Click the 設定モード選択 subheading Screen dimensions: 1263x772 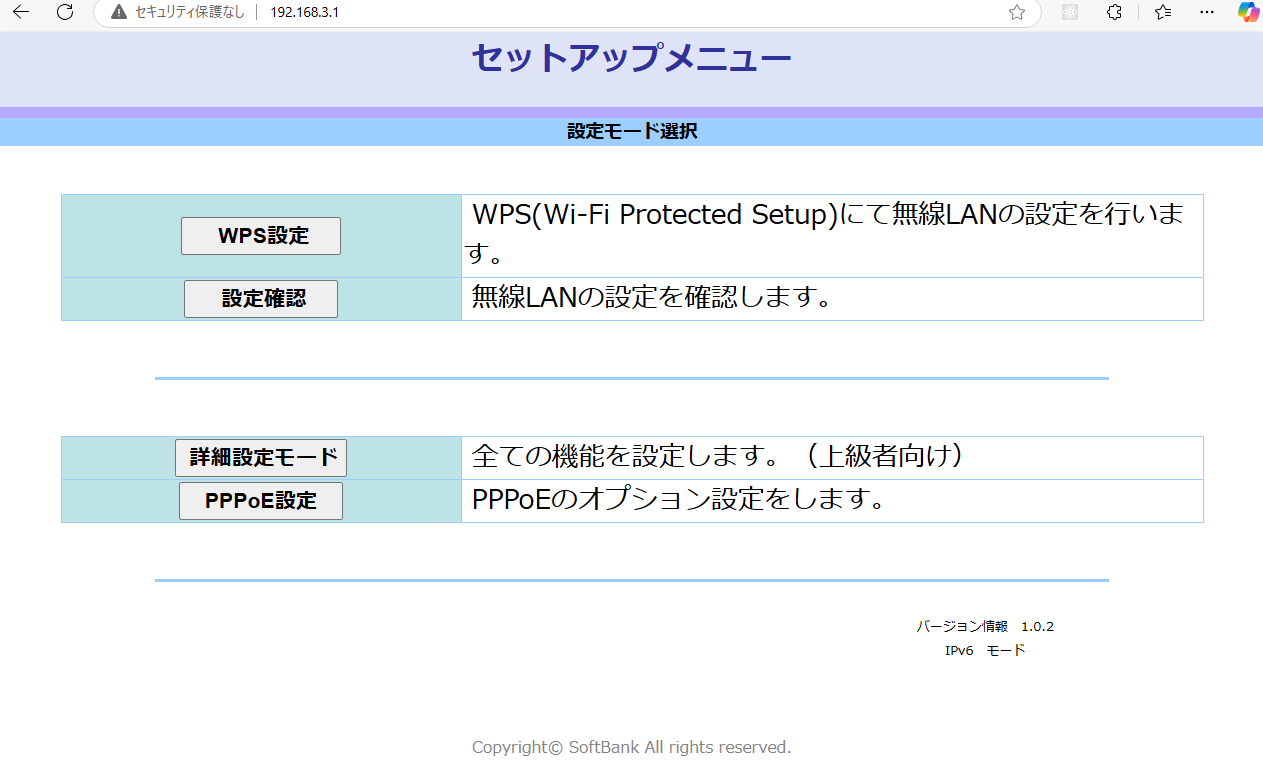tap(631, 131)
